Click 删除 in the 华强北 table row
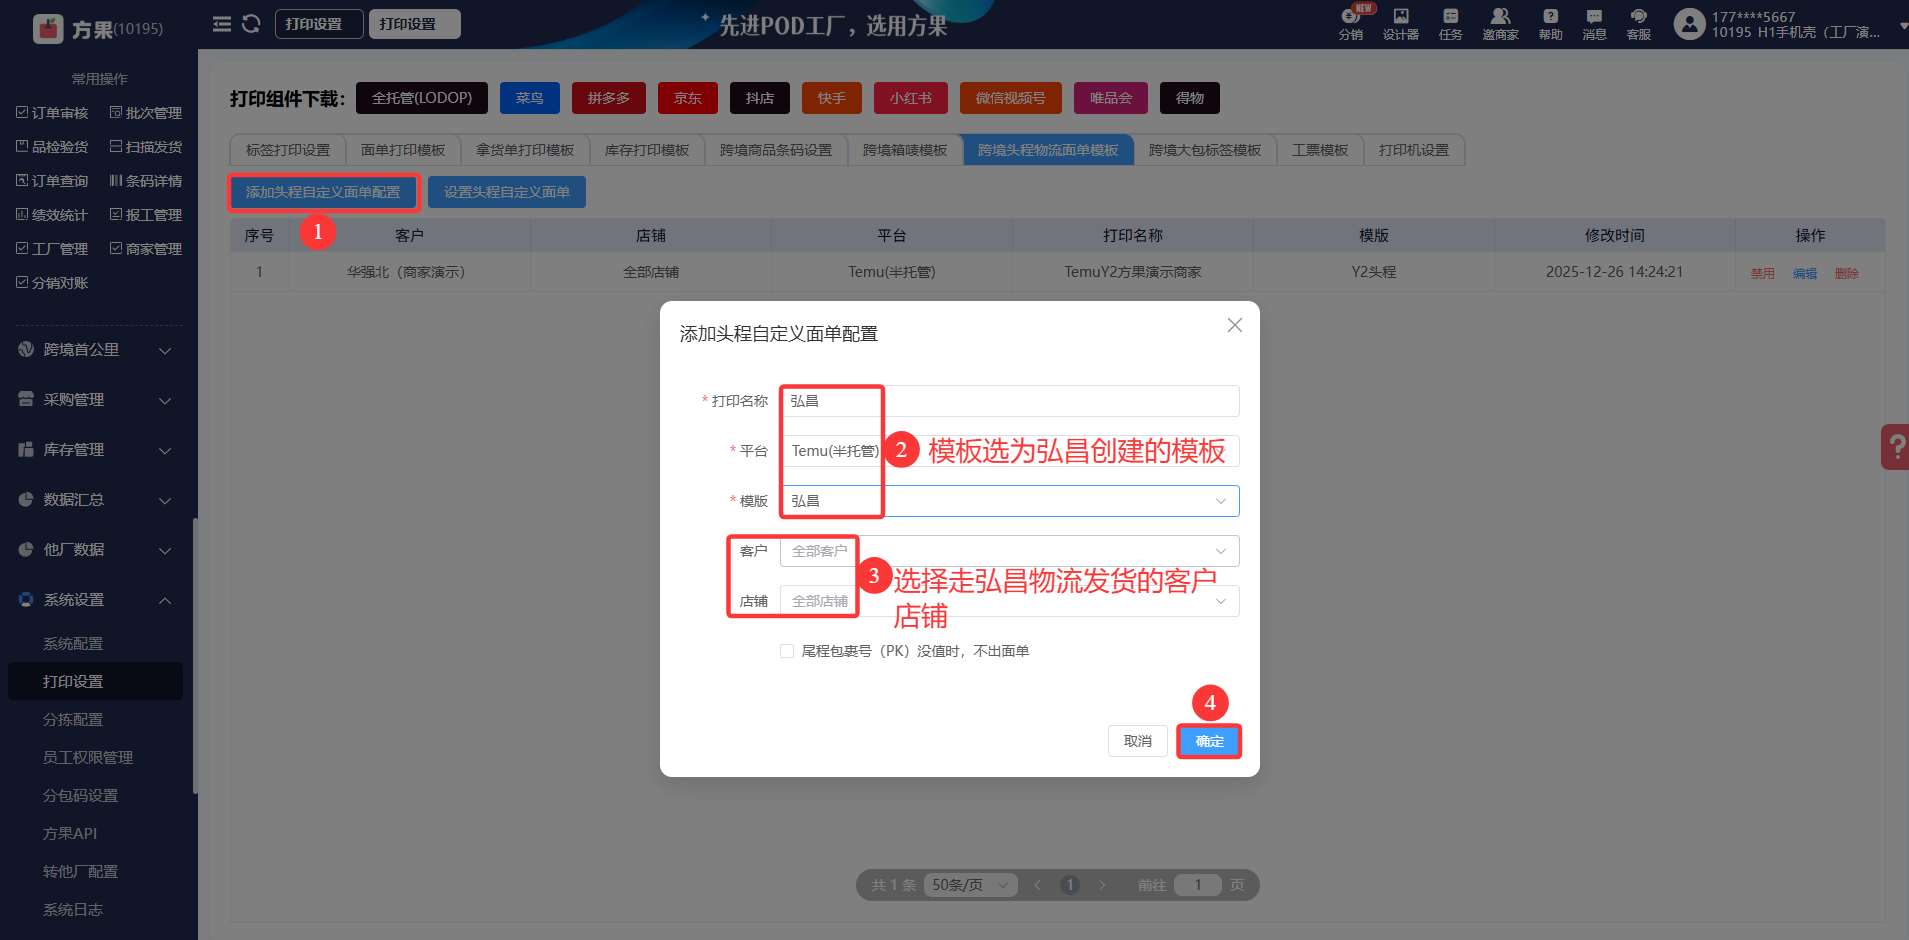Image resolution: width=1909 pixels, height=940 pixels. pyautogui.click(x=1847, y=273)
